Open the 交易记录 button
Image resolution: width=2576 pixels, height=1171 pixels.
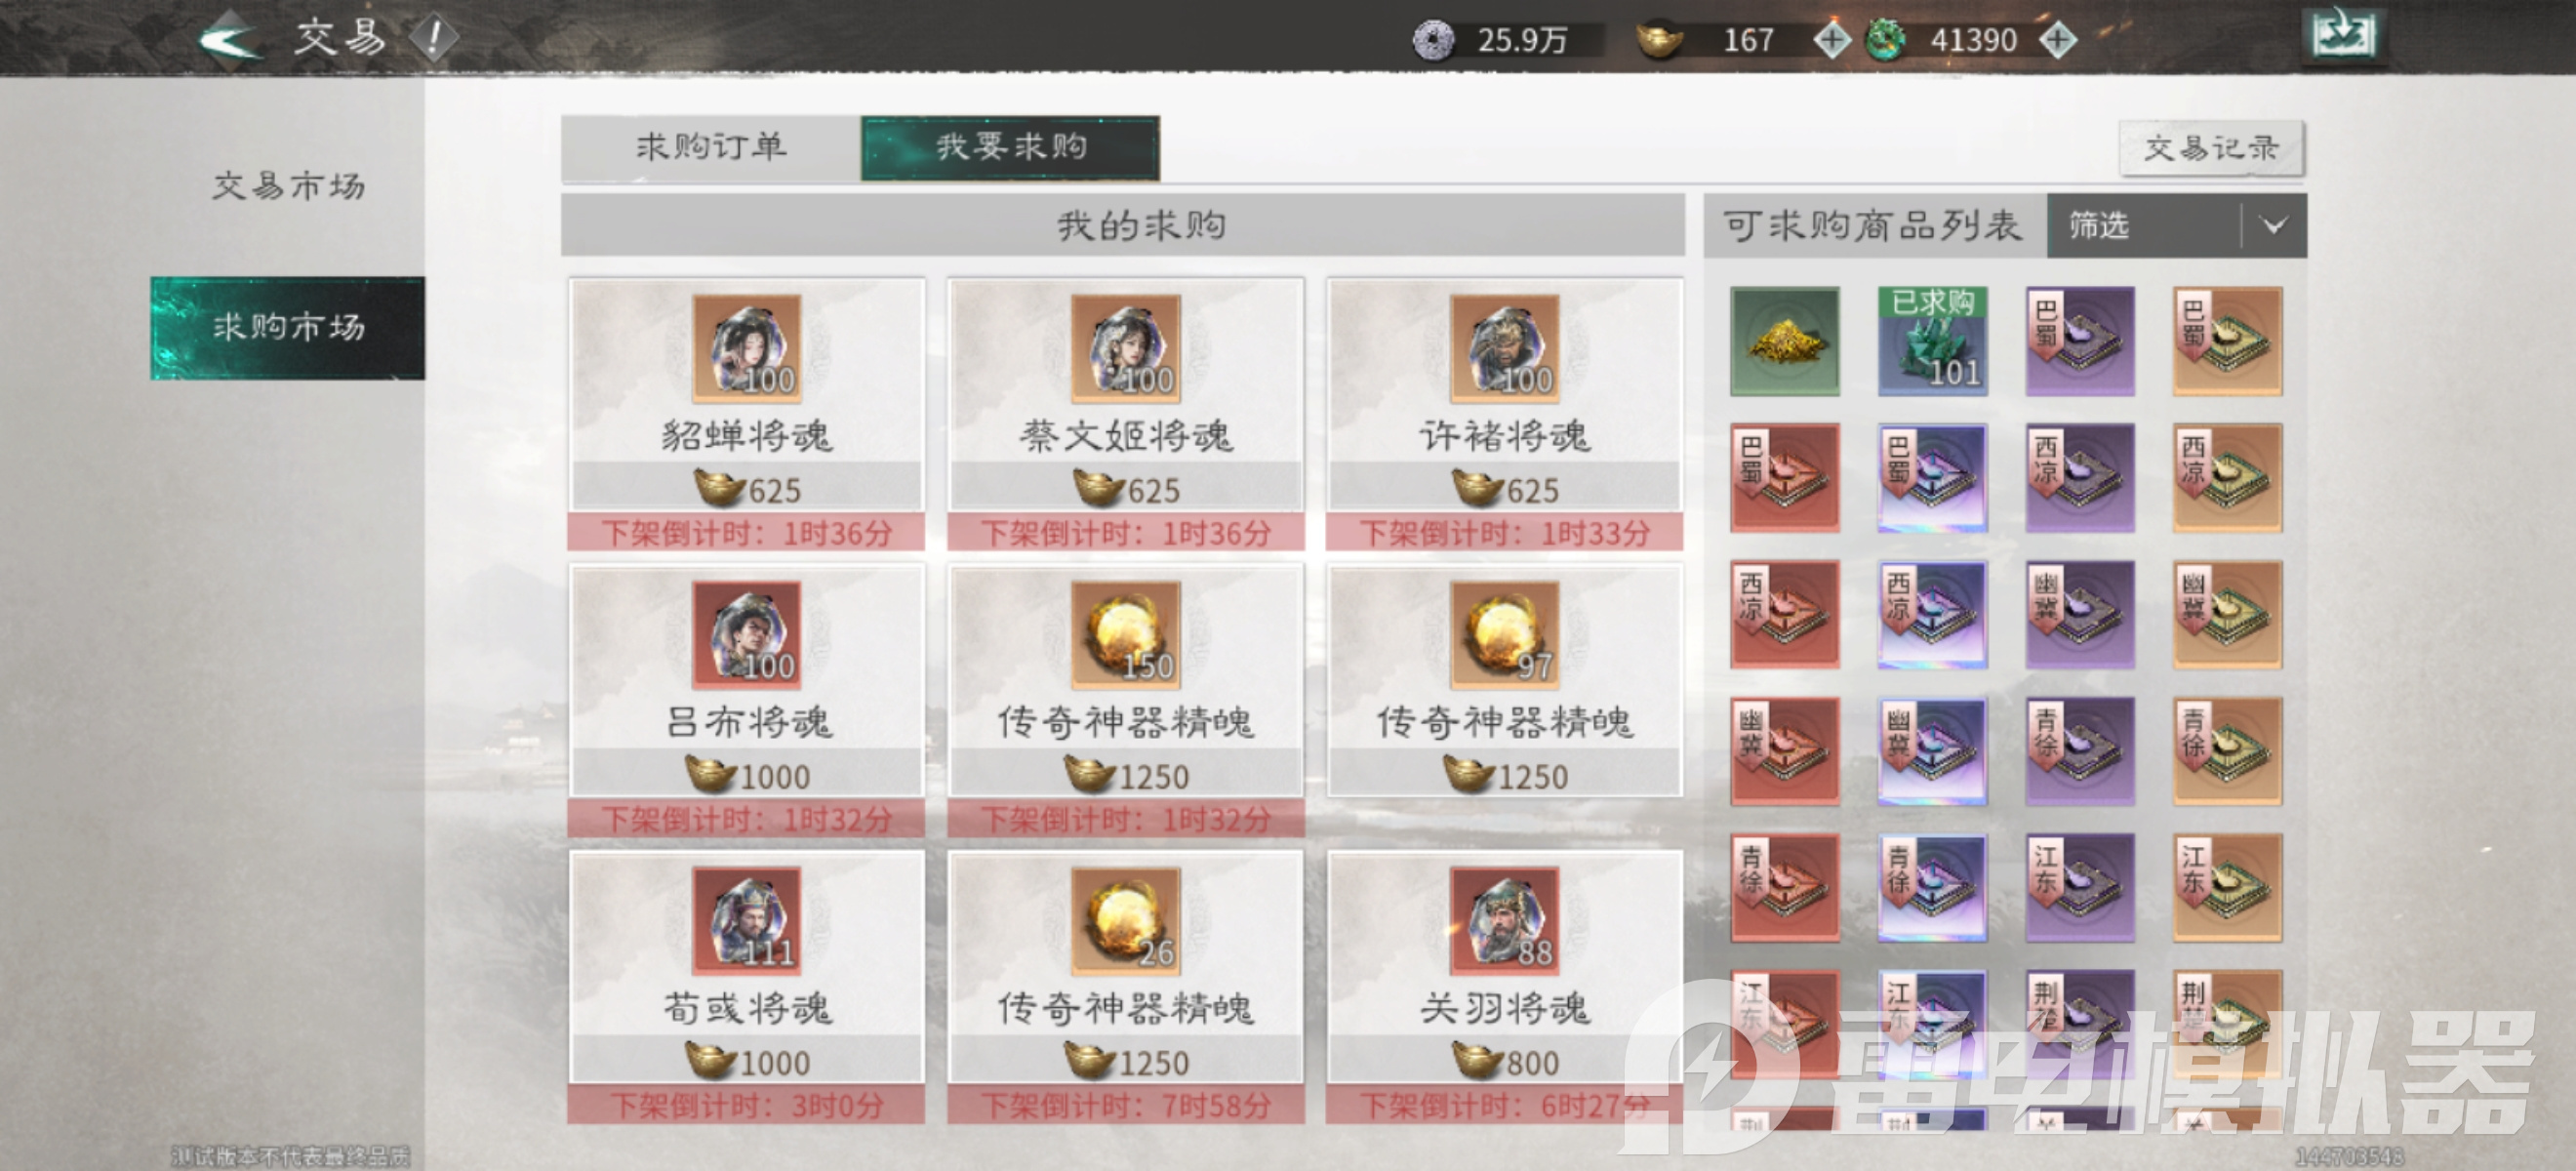pyautogui.click(x=2211, y=148)
